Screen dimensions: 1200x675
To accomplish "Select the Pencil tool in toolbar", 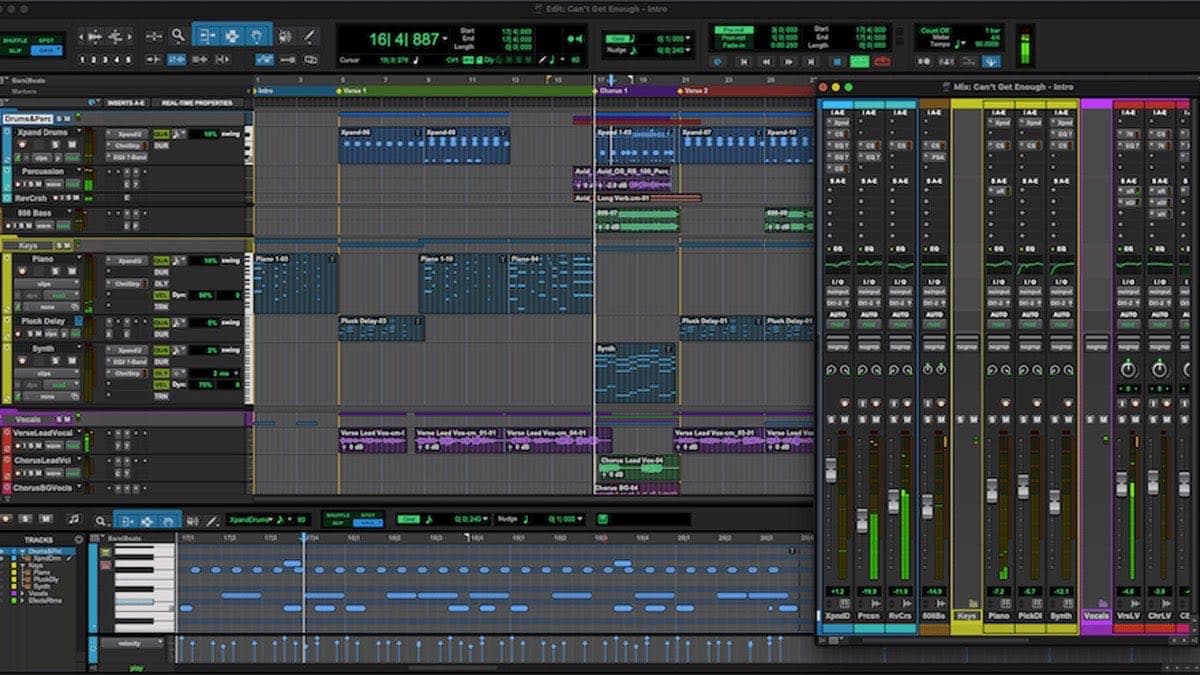I will (x=310, y=36).
